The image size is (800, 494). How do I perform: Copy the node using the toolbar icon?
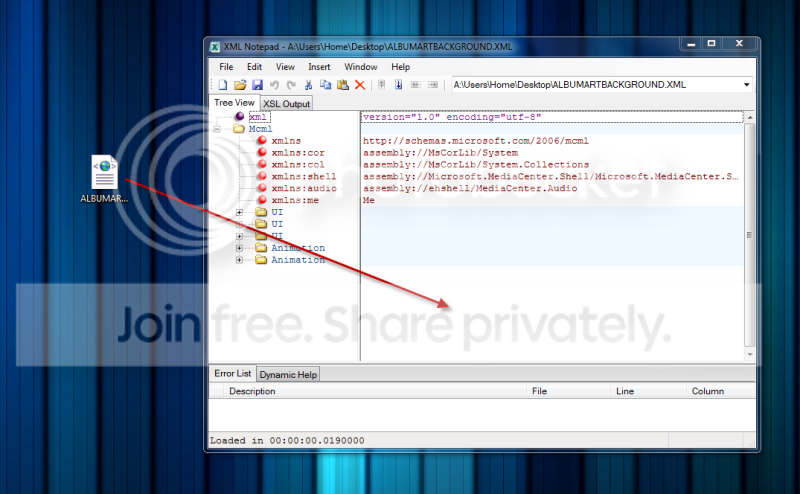[x=326, y=85]
